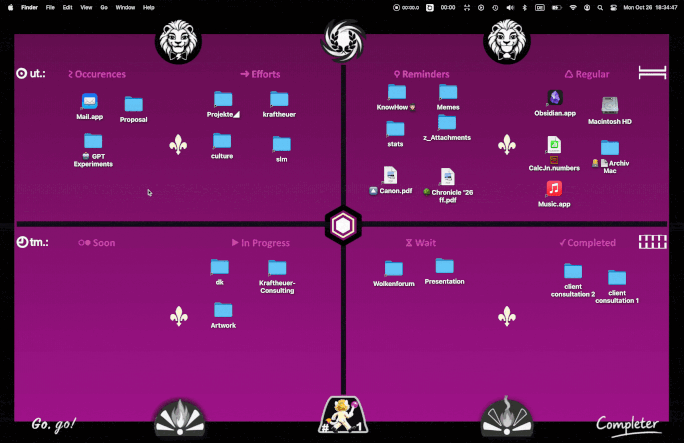This screenshot has height=443, width=684.
Task: Select the CalcJn.numbers spreadsheet file
Action: [x=554, y=145]
